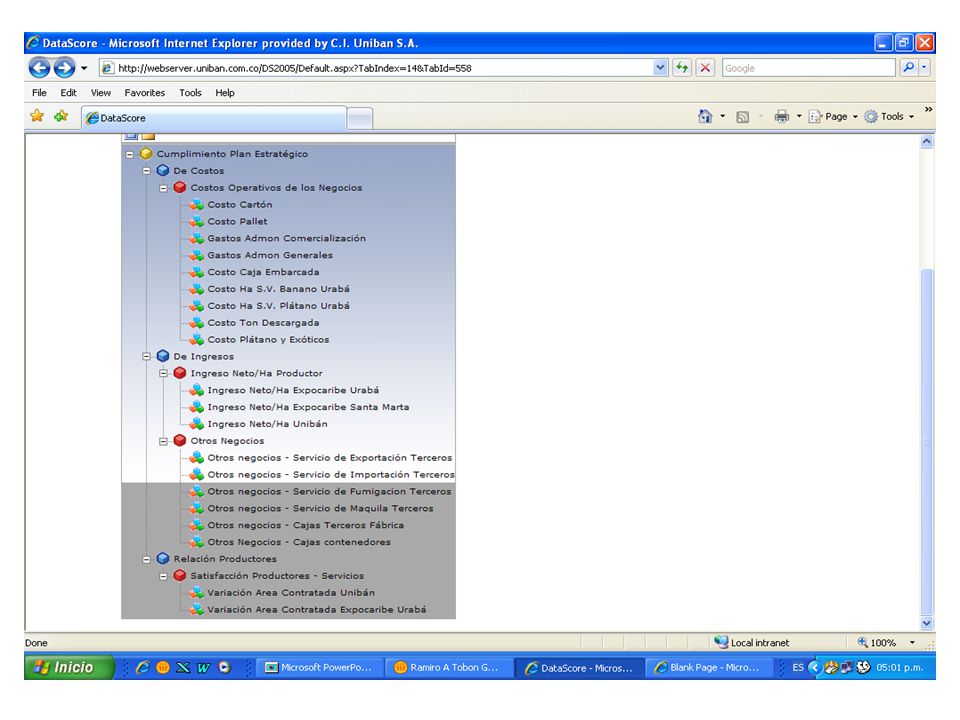Image resolution: width=960 pixels, height=720 pixels.
Task: Click the browser Forward arrow button
Action: point(64,67)
